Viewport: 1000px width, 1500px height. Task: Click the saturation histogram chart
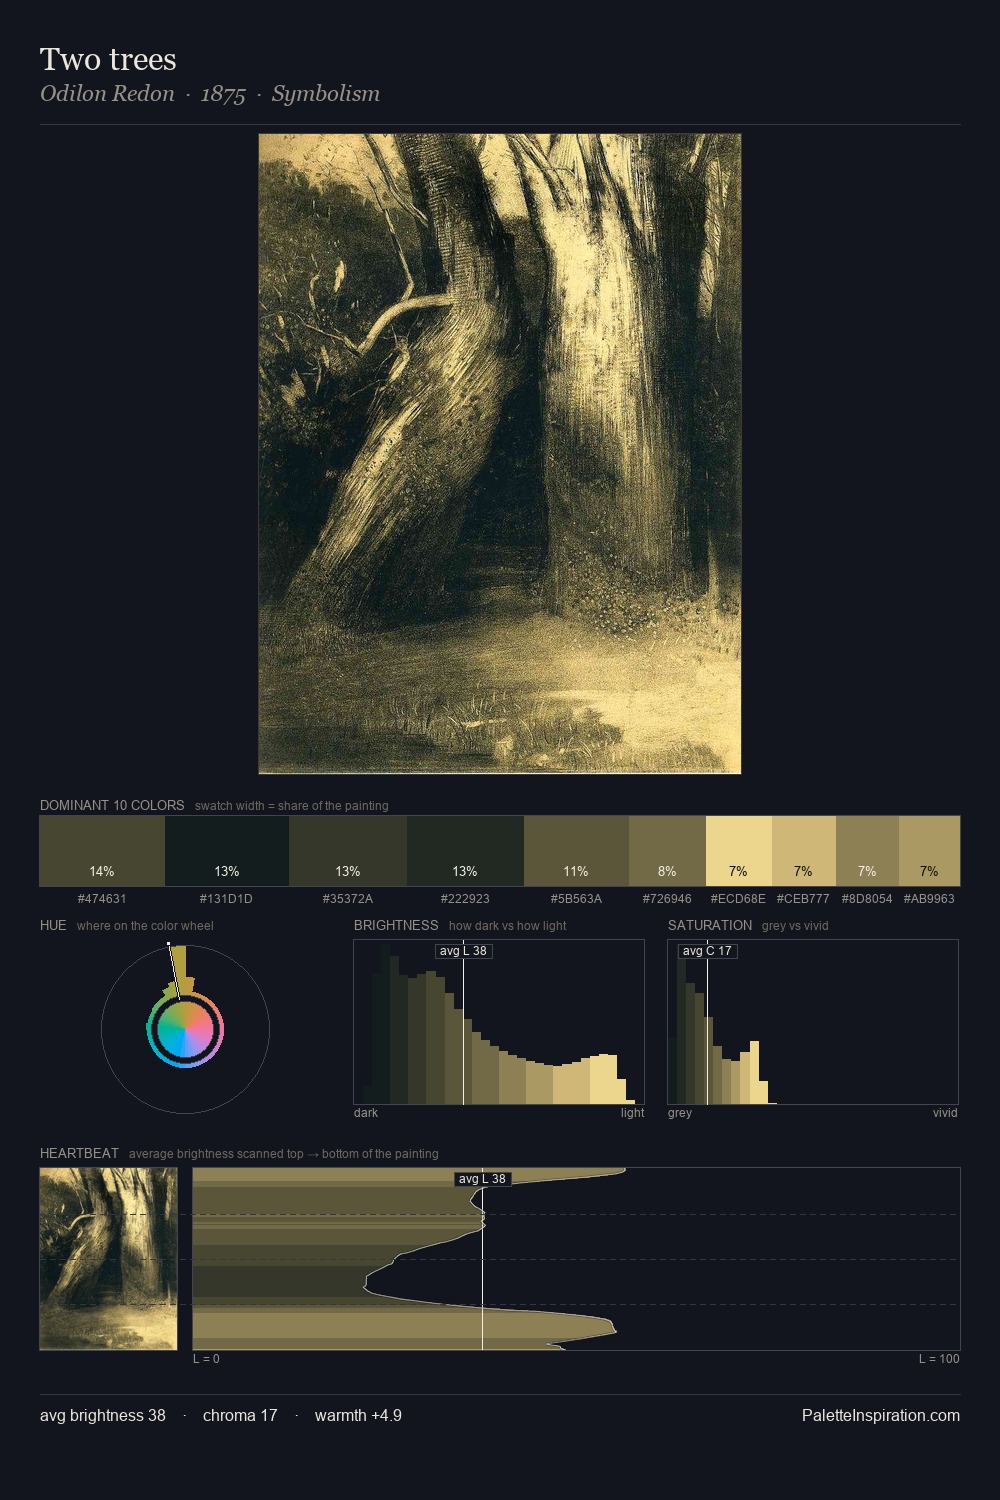pyautogui.click(x=813, y=1022)
